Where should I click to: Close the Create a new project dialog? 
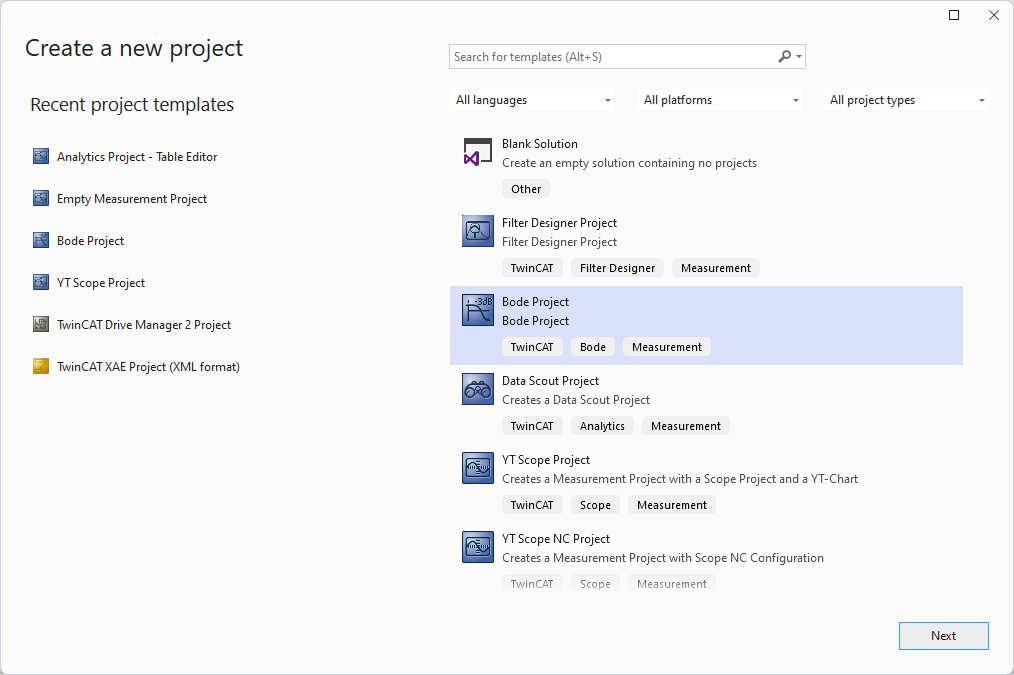pos(994,15)
